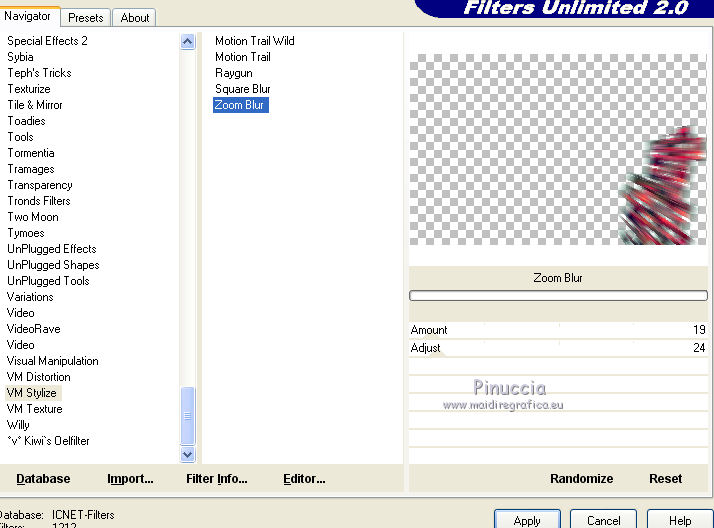Click the Amount slider row
This screenshot has width=714, height=528.
(x=558, y=330)
